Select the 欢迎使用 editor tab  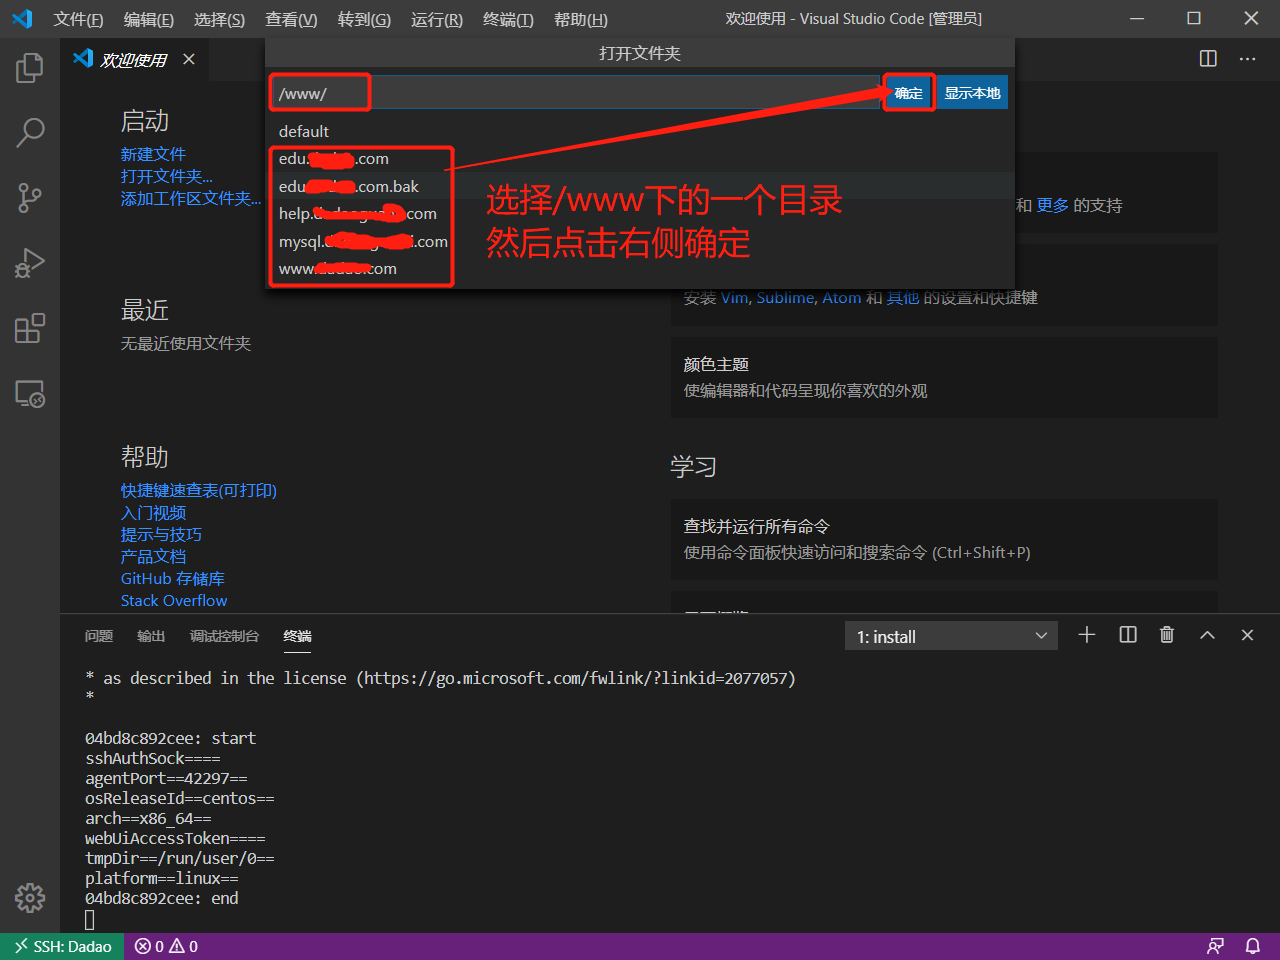(x=133, y=60)
